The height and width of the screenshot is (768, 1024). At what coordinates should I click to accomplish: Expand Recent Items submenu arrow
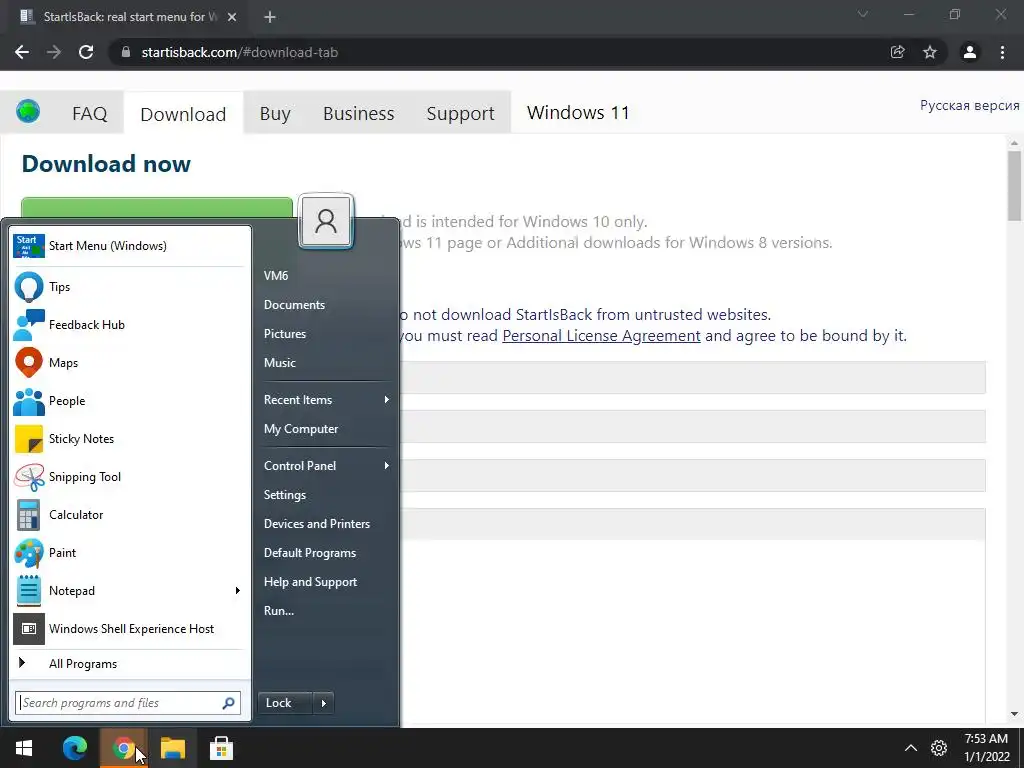pyautogui.click(x=387, y=400)
